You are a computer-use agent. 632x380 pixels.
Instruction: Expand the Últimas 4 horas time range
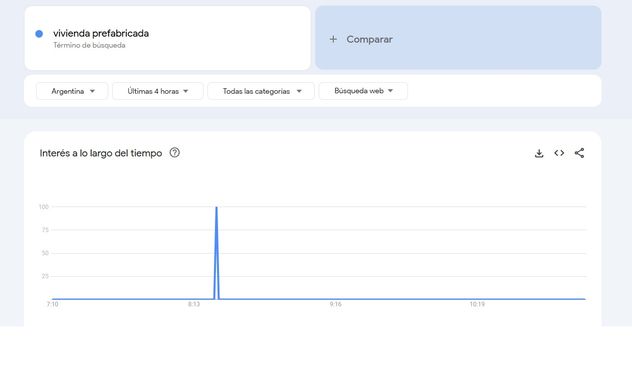[158, 91]
